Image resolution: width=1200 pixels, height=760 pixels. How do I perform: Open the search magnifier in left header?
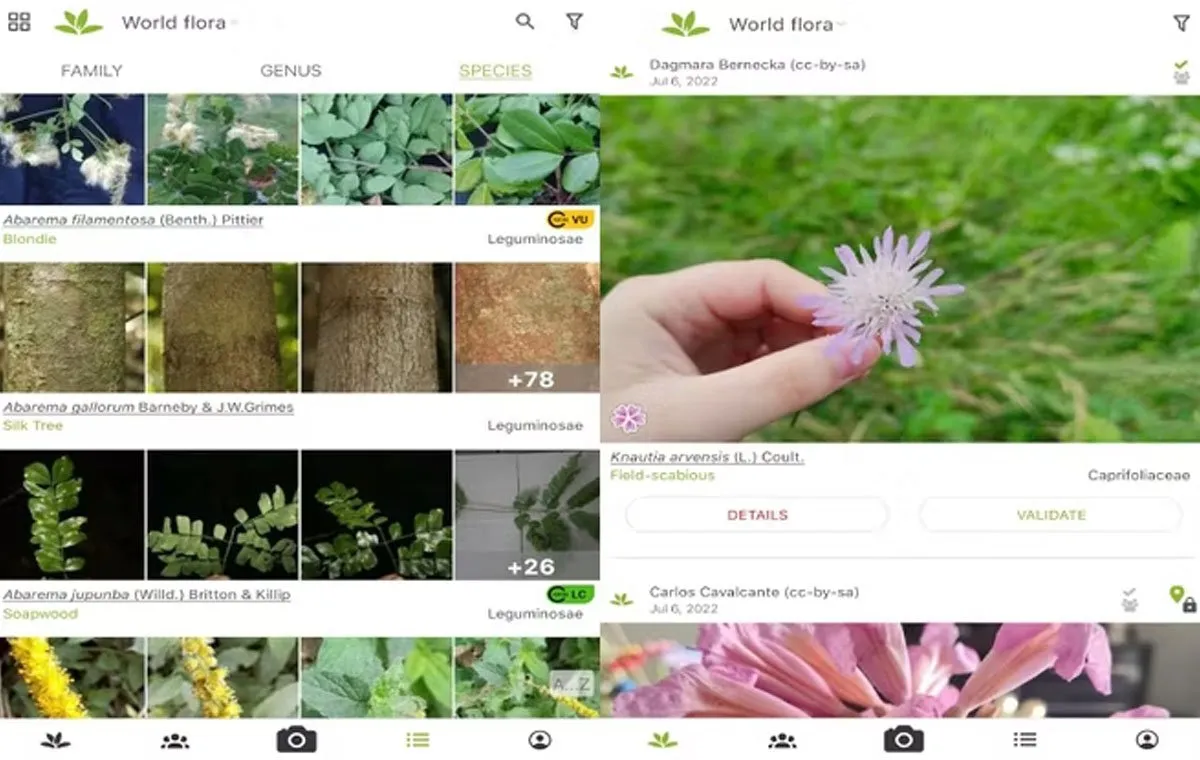[525, 21]
